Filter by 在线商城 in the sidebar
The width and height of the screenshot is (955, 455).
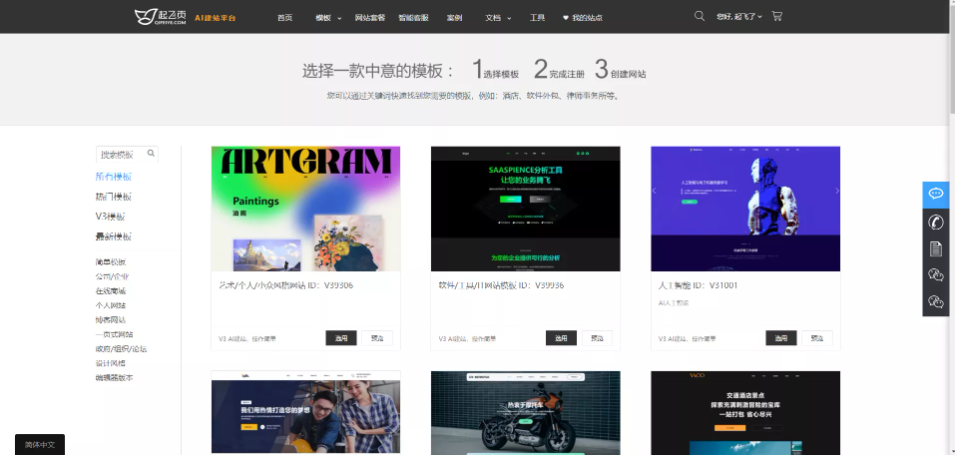(111, 291)
